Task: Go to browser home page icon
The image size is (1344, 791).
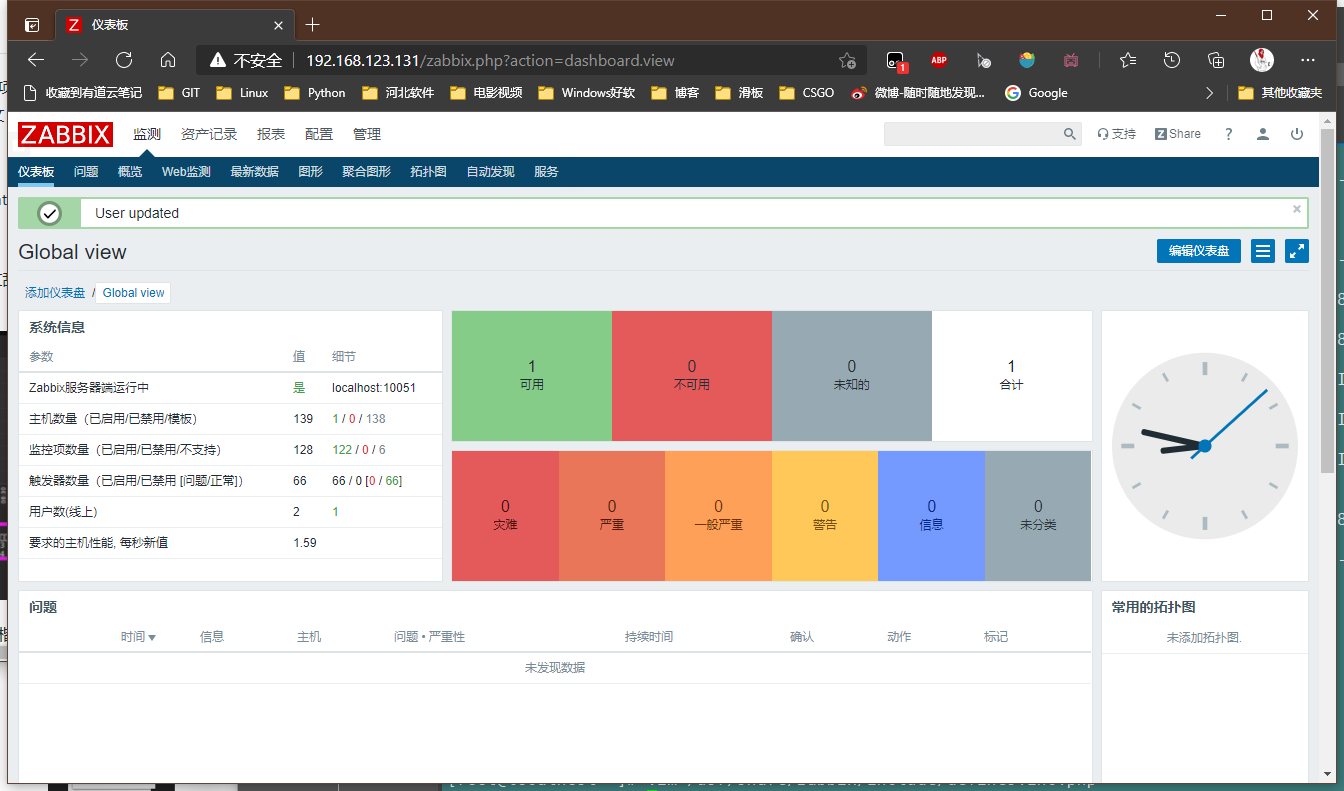Action: [x=168, y=60]
